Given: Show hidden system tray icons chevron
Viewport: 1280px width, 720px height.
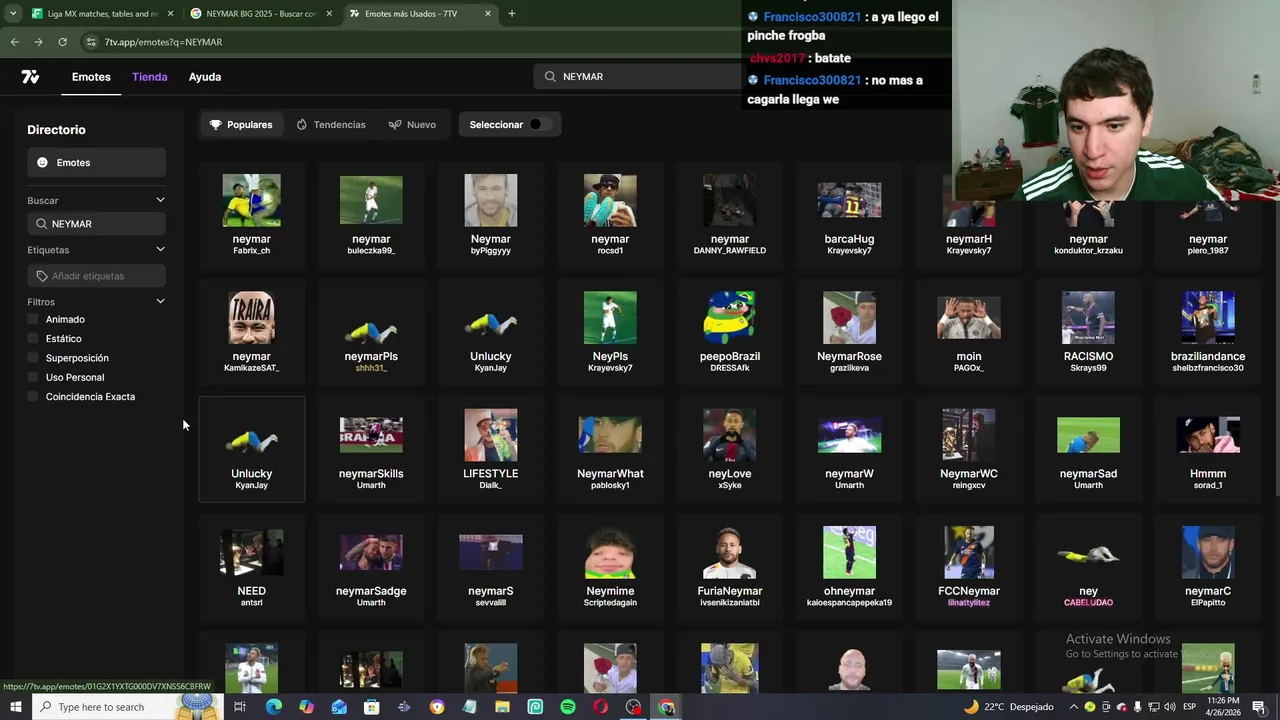Looking at the screenshot, I should [x=1075, y=707].
